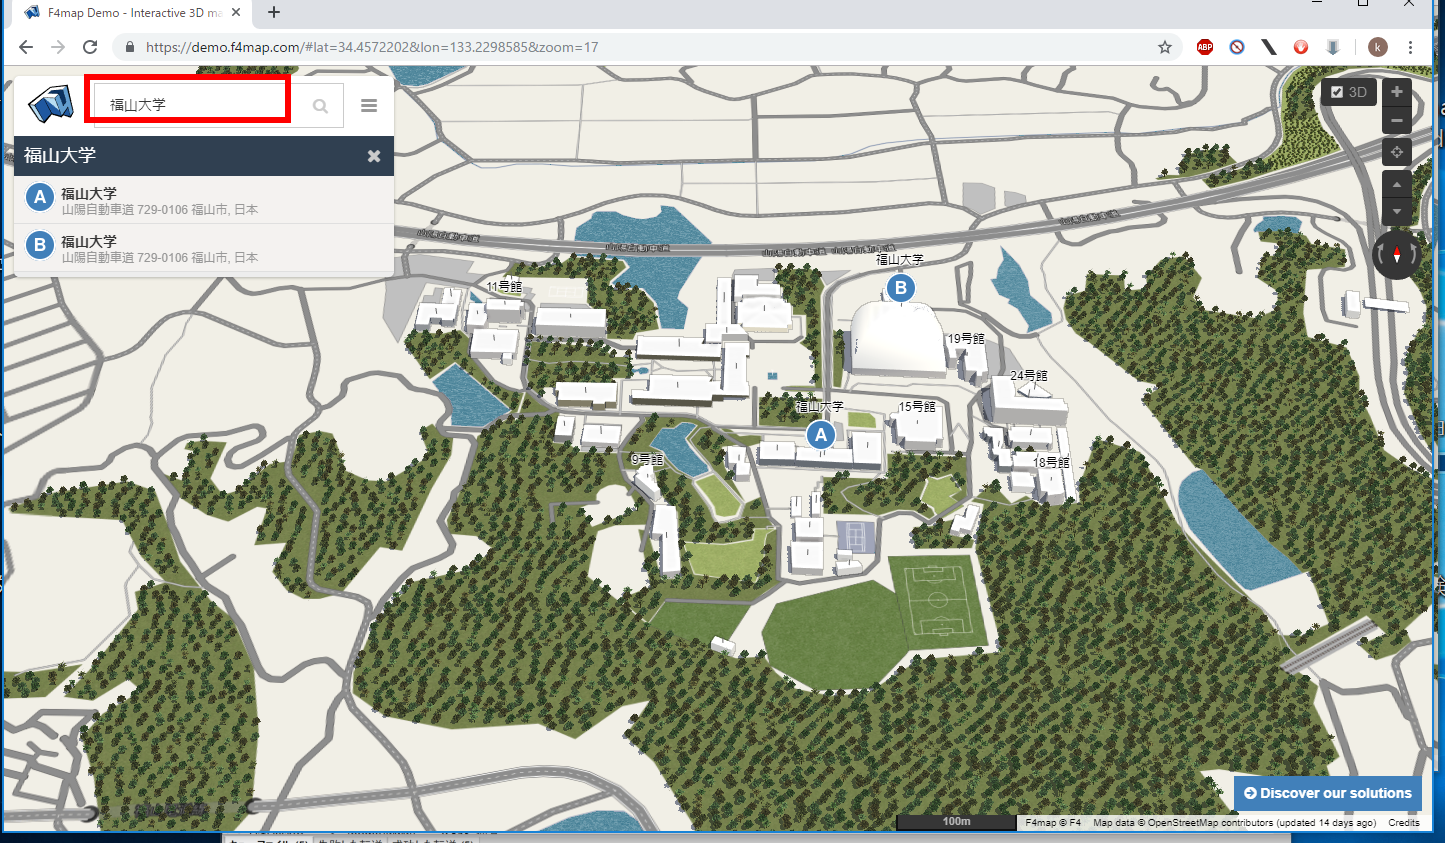1445x843 pixels.
Task: Click the 18号館 building label
Action: point(1052,463)
